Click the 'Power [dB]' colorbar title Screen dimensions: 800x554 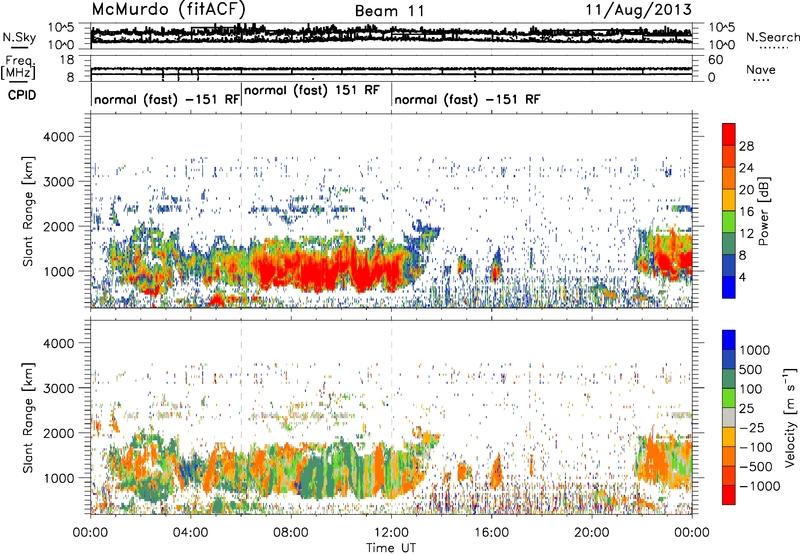tap(763, 211)
